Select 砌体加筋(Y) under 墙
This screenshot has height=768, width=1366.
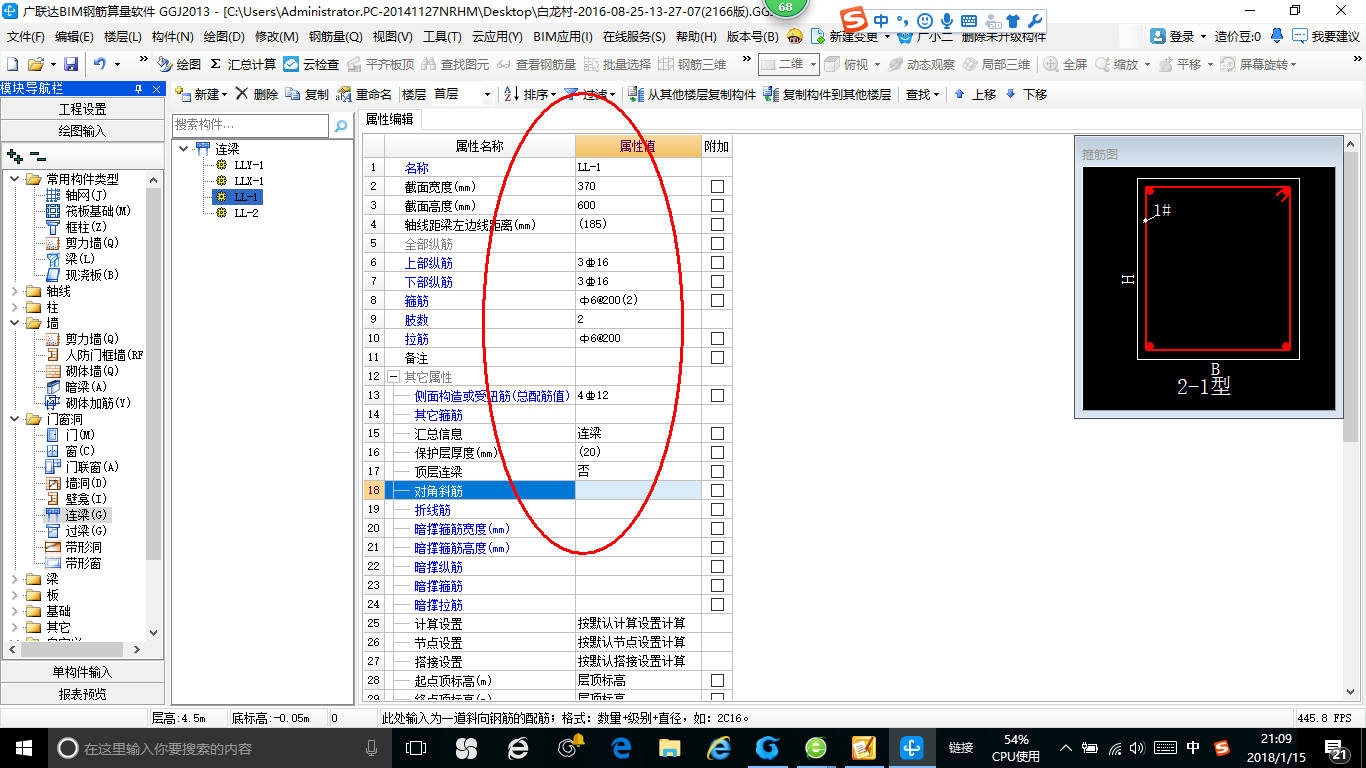click(98, 403)
